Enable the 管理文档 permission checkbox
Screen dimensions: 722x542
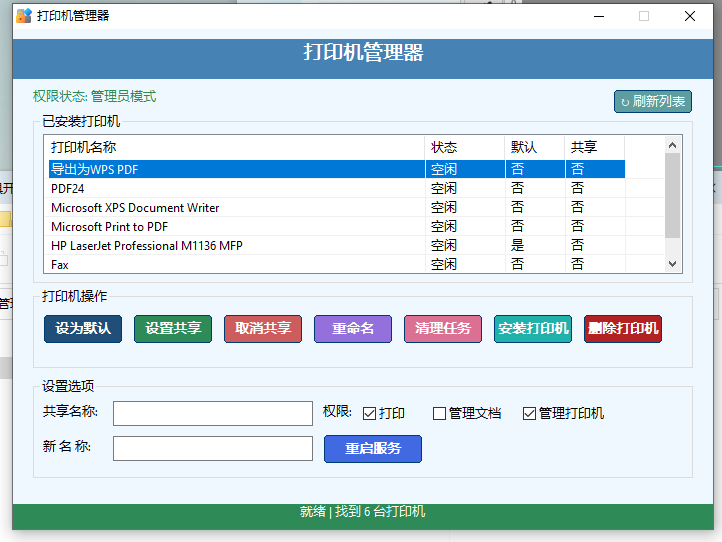[x=439, y=414]
